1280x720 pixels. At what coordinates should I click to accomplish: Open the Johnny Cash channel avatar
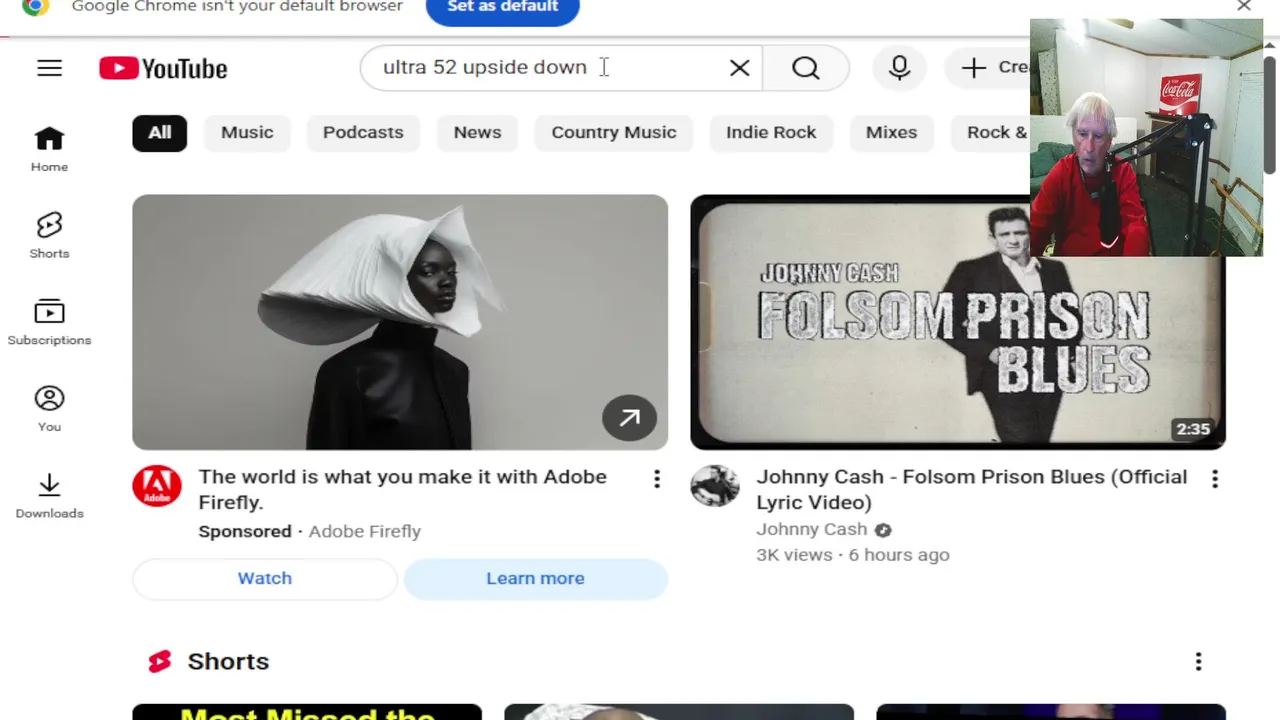[x=715, y=486]
